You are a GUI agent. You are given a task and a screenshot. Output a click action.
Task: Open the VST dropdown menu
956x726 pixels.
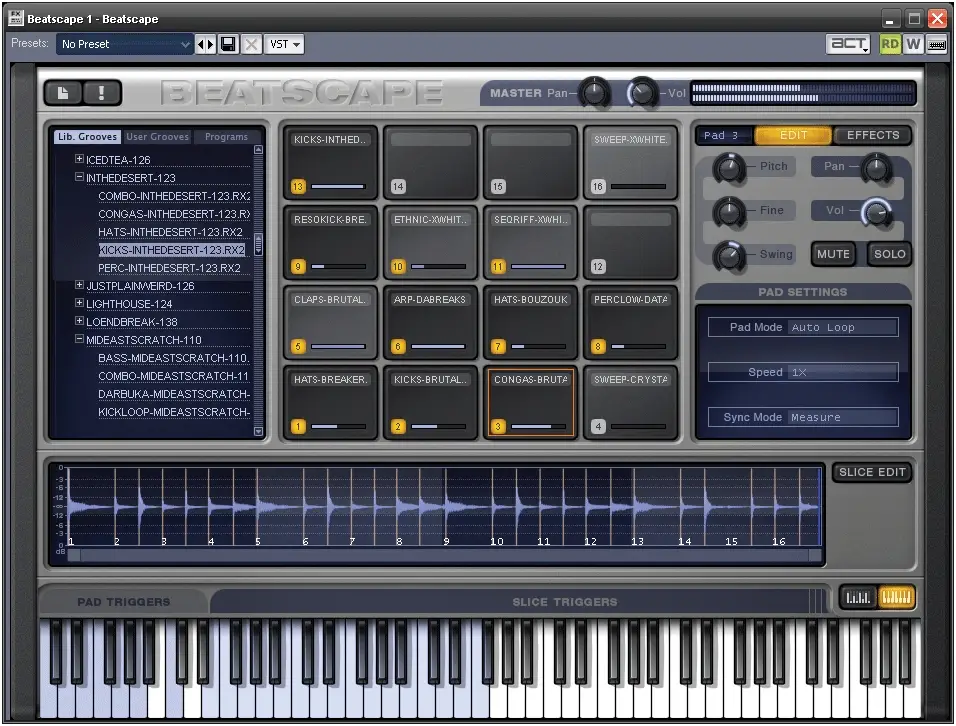284,44
